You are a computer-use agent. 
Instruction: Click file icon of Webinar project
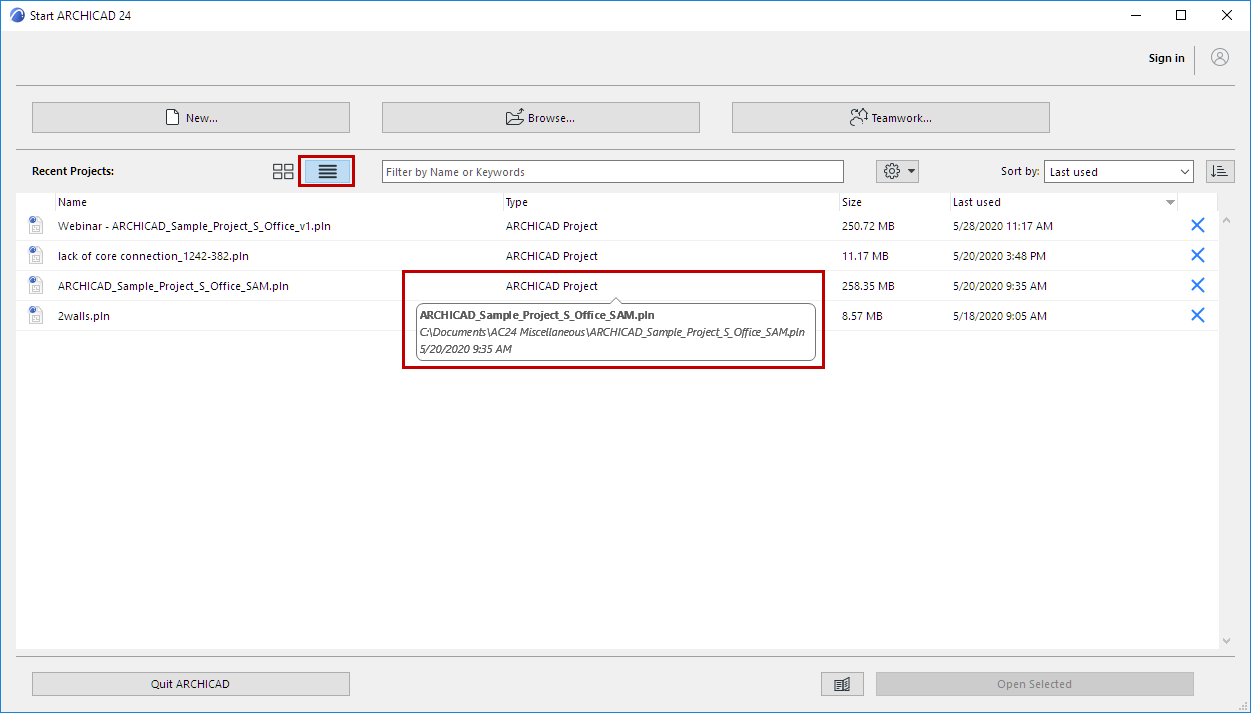click(x=36, y=226)
